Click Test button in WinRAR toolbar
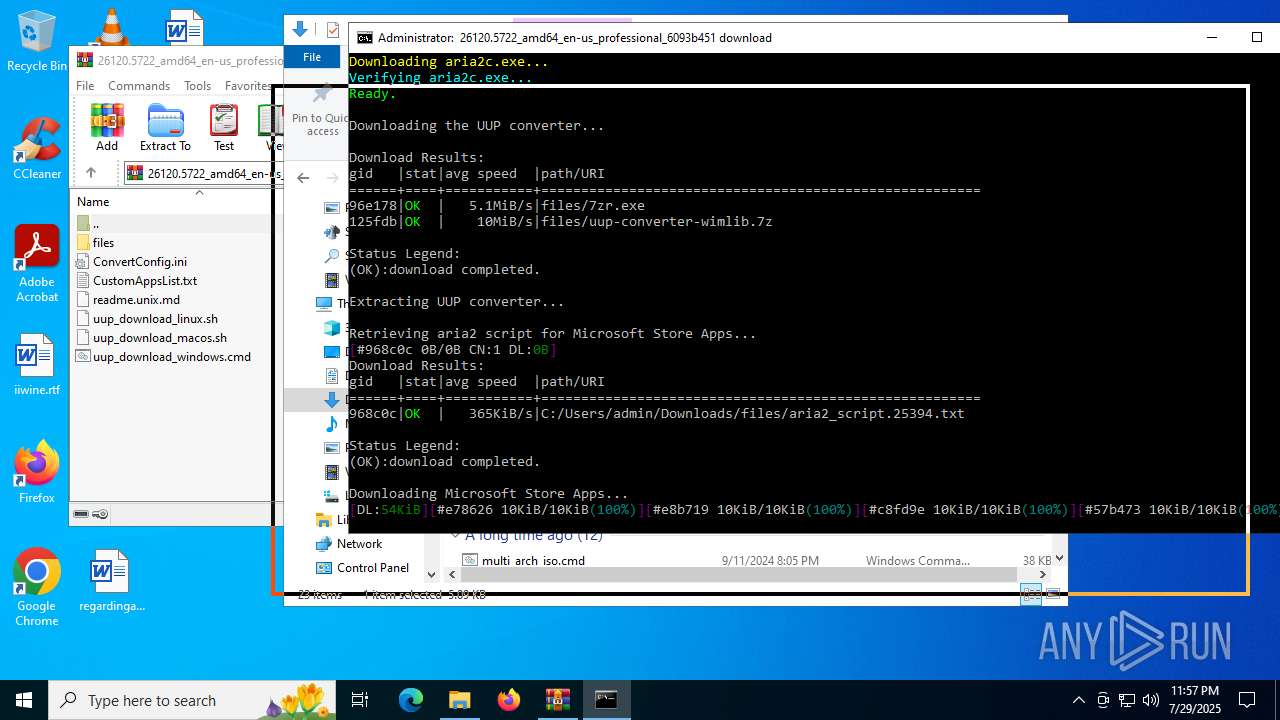 coord(224,128)
